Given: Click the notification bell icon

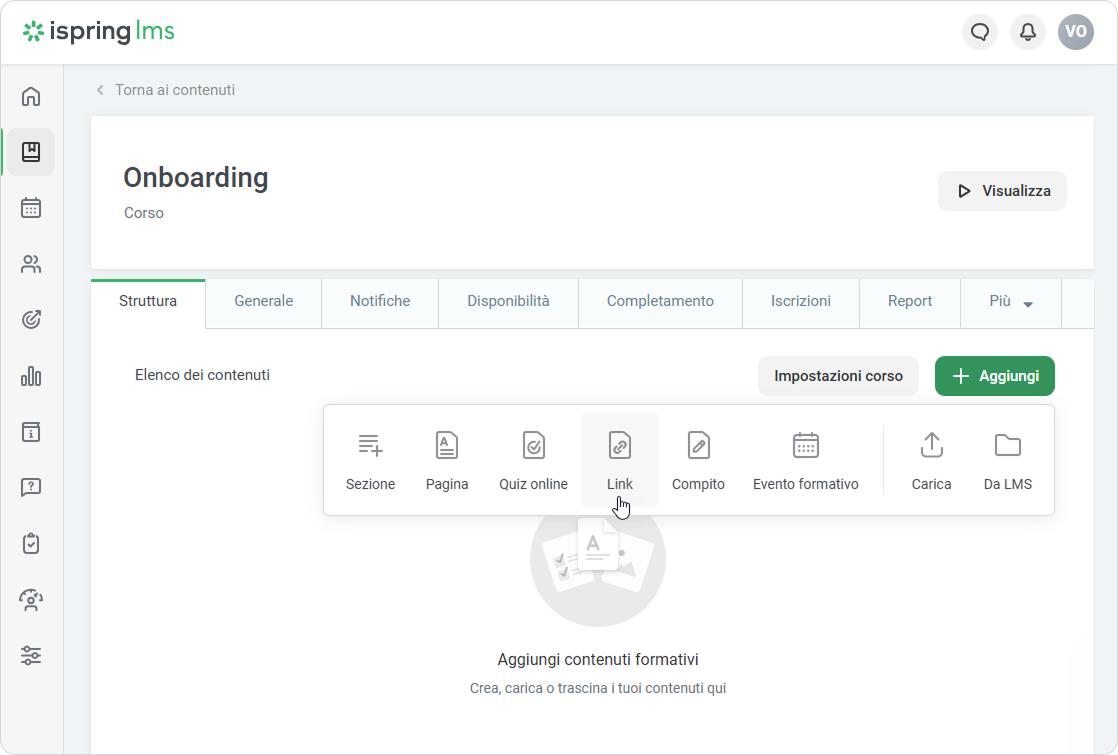Looking at the screenshot, I should coord(1027,32).
